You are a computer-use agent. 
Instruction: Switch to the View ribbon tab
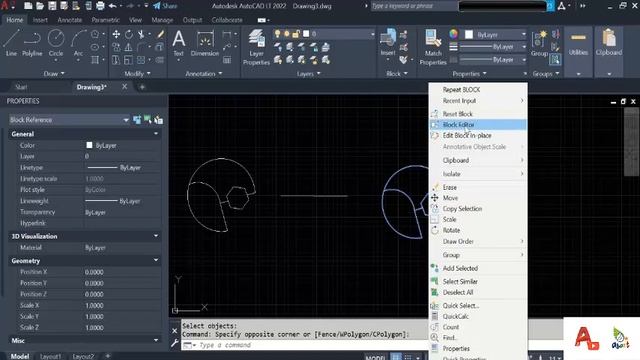coord(135,20)
